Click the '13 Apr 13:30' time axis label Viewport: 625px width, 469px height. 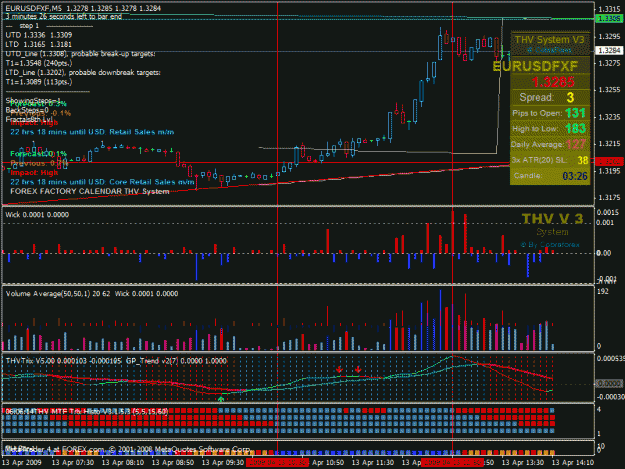click(523, 463)
